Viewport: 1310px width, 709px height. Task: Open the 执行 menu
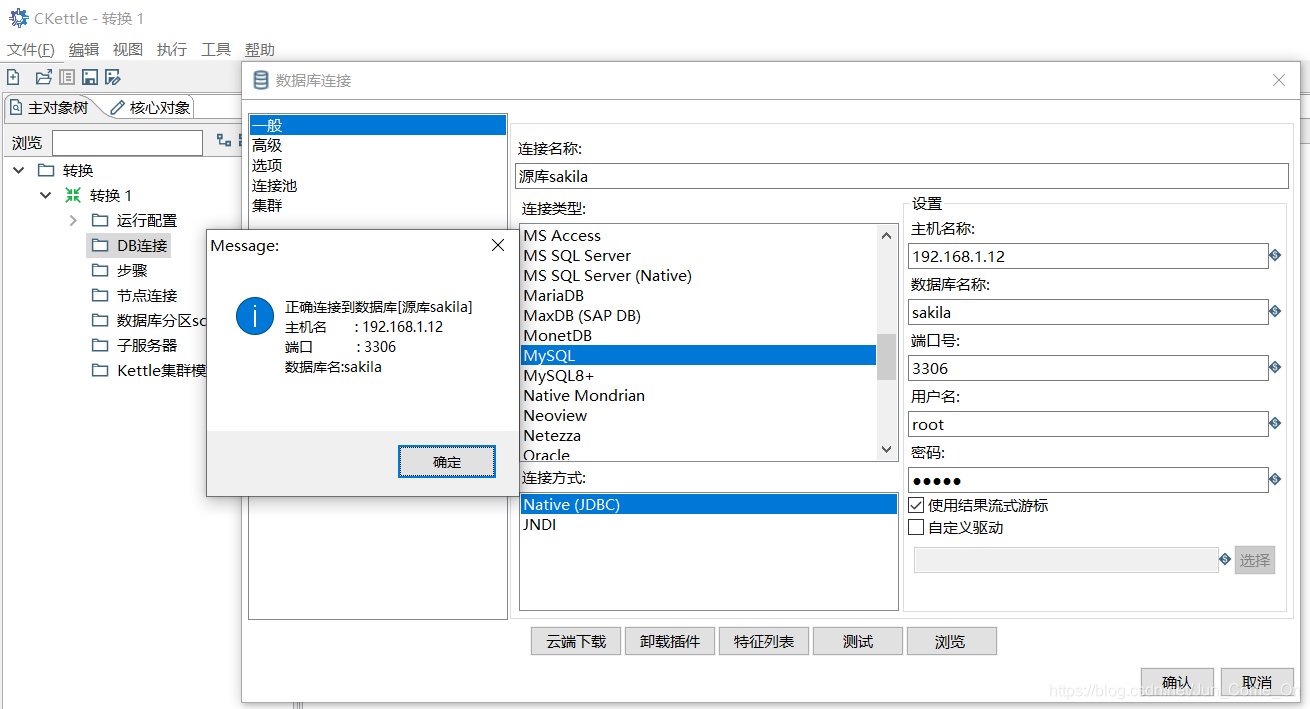tap(171, 49)
